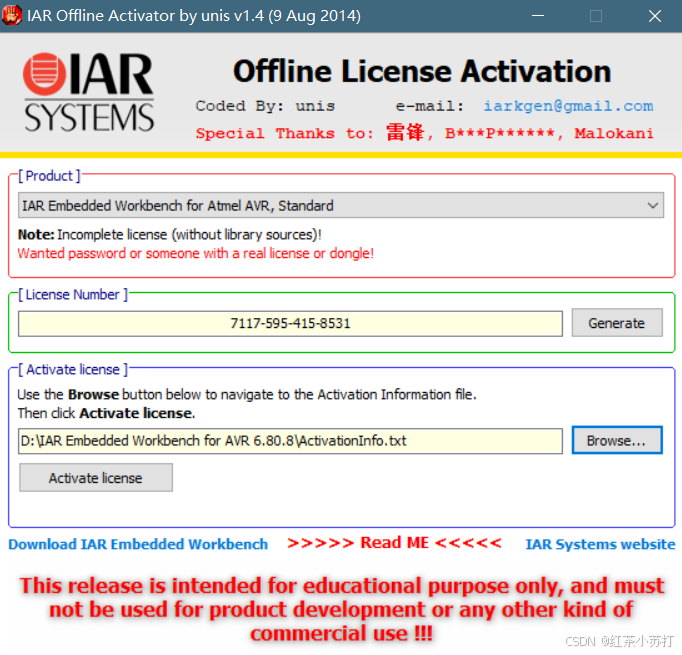
Task: Click the 'Special Thanks to' line
Action: (x=425, y=132)
